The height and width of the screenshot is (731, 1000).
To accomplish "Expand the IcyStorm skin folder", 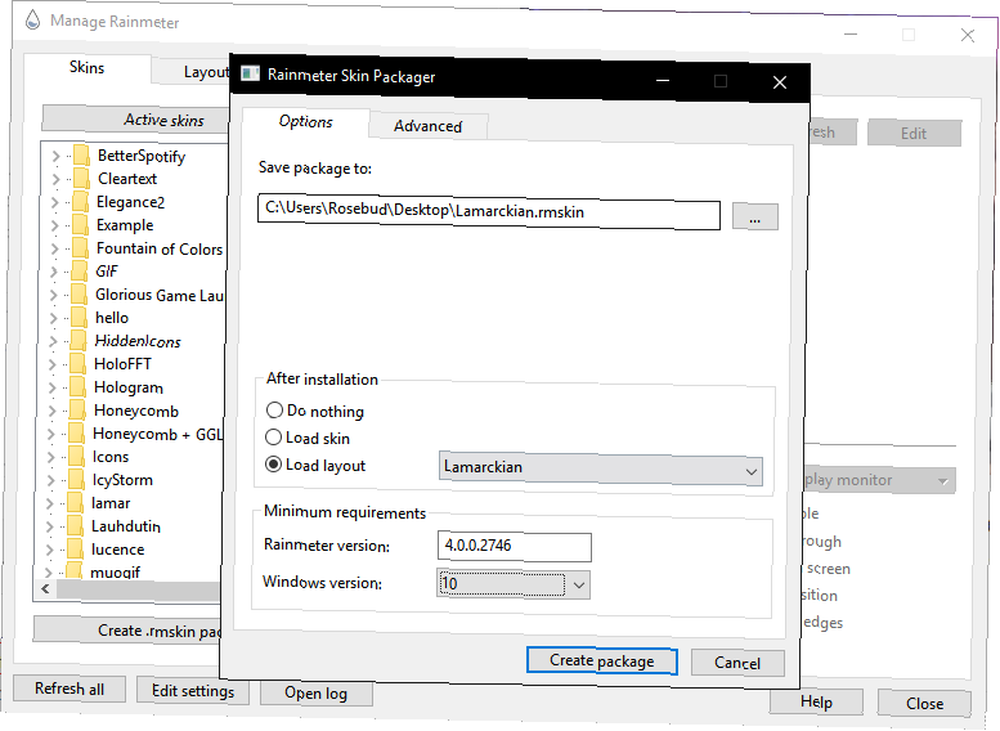I will tap(50, 480).
